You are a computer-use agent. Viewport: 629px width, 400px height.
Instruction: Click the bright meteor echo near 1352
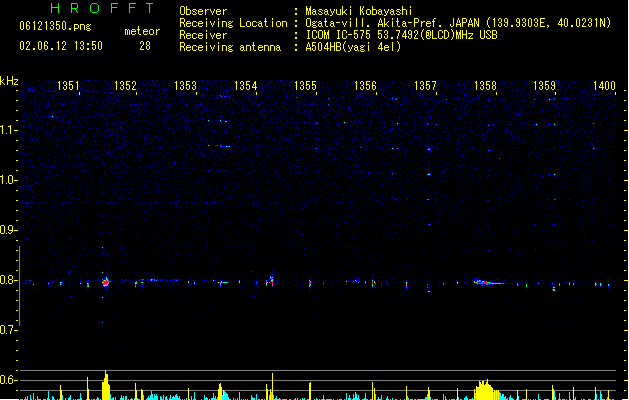(106, 282)
